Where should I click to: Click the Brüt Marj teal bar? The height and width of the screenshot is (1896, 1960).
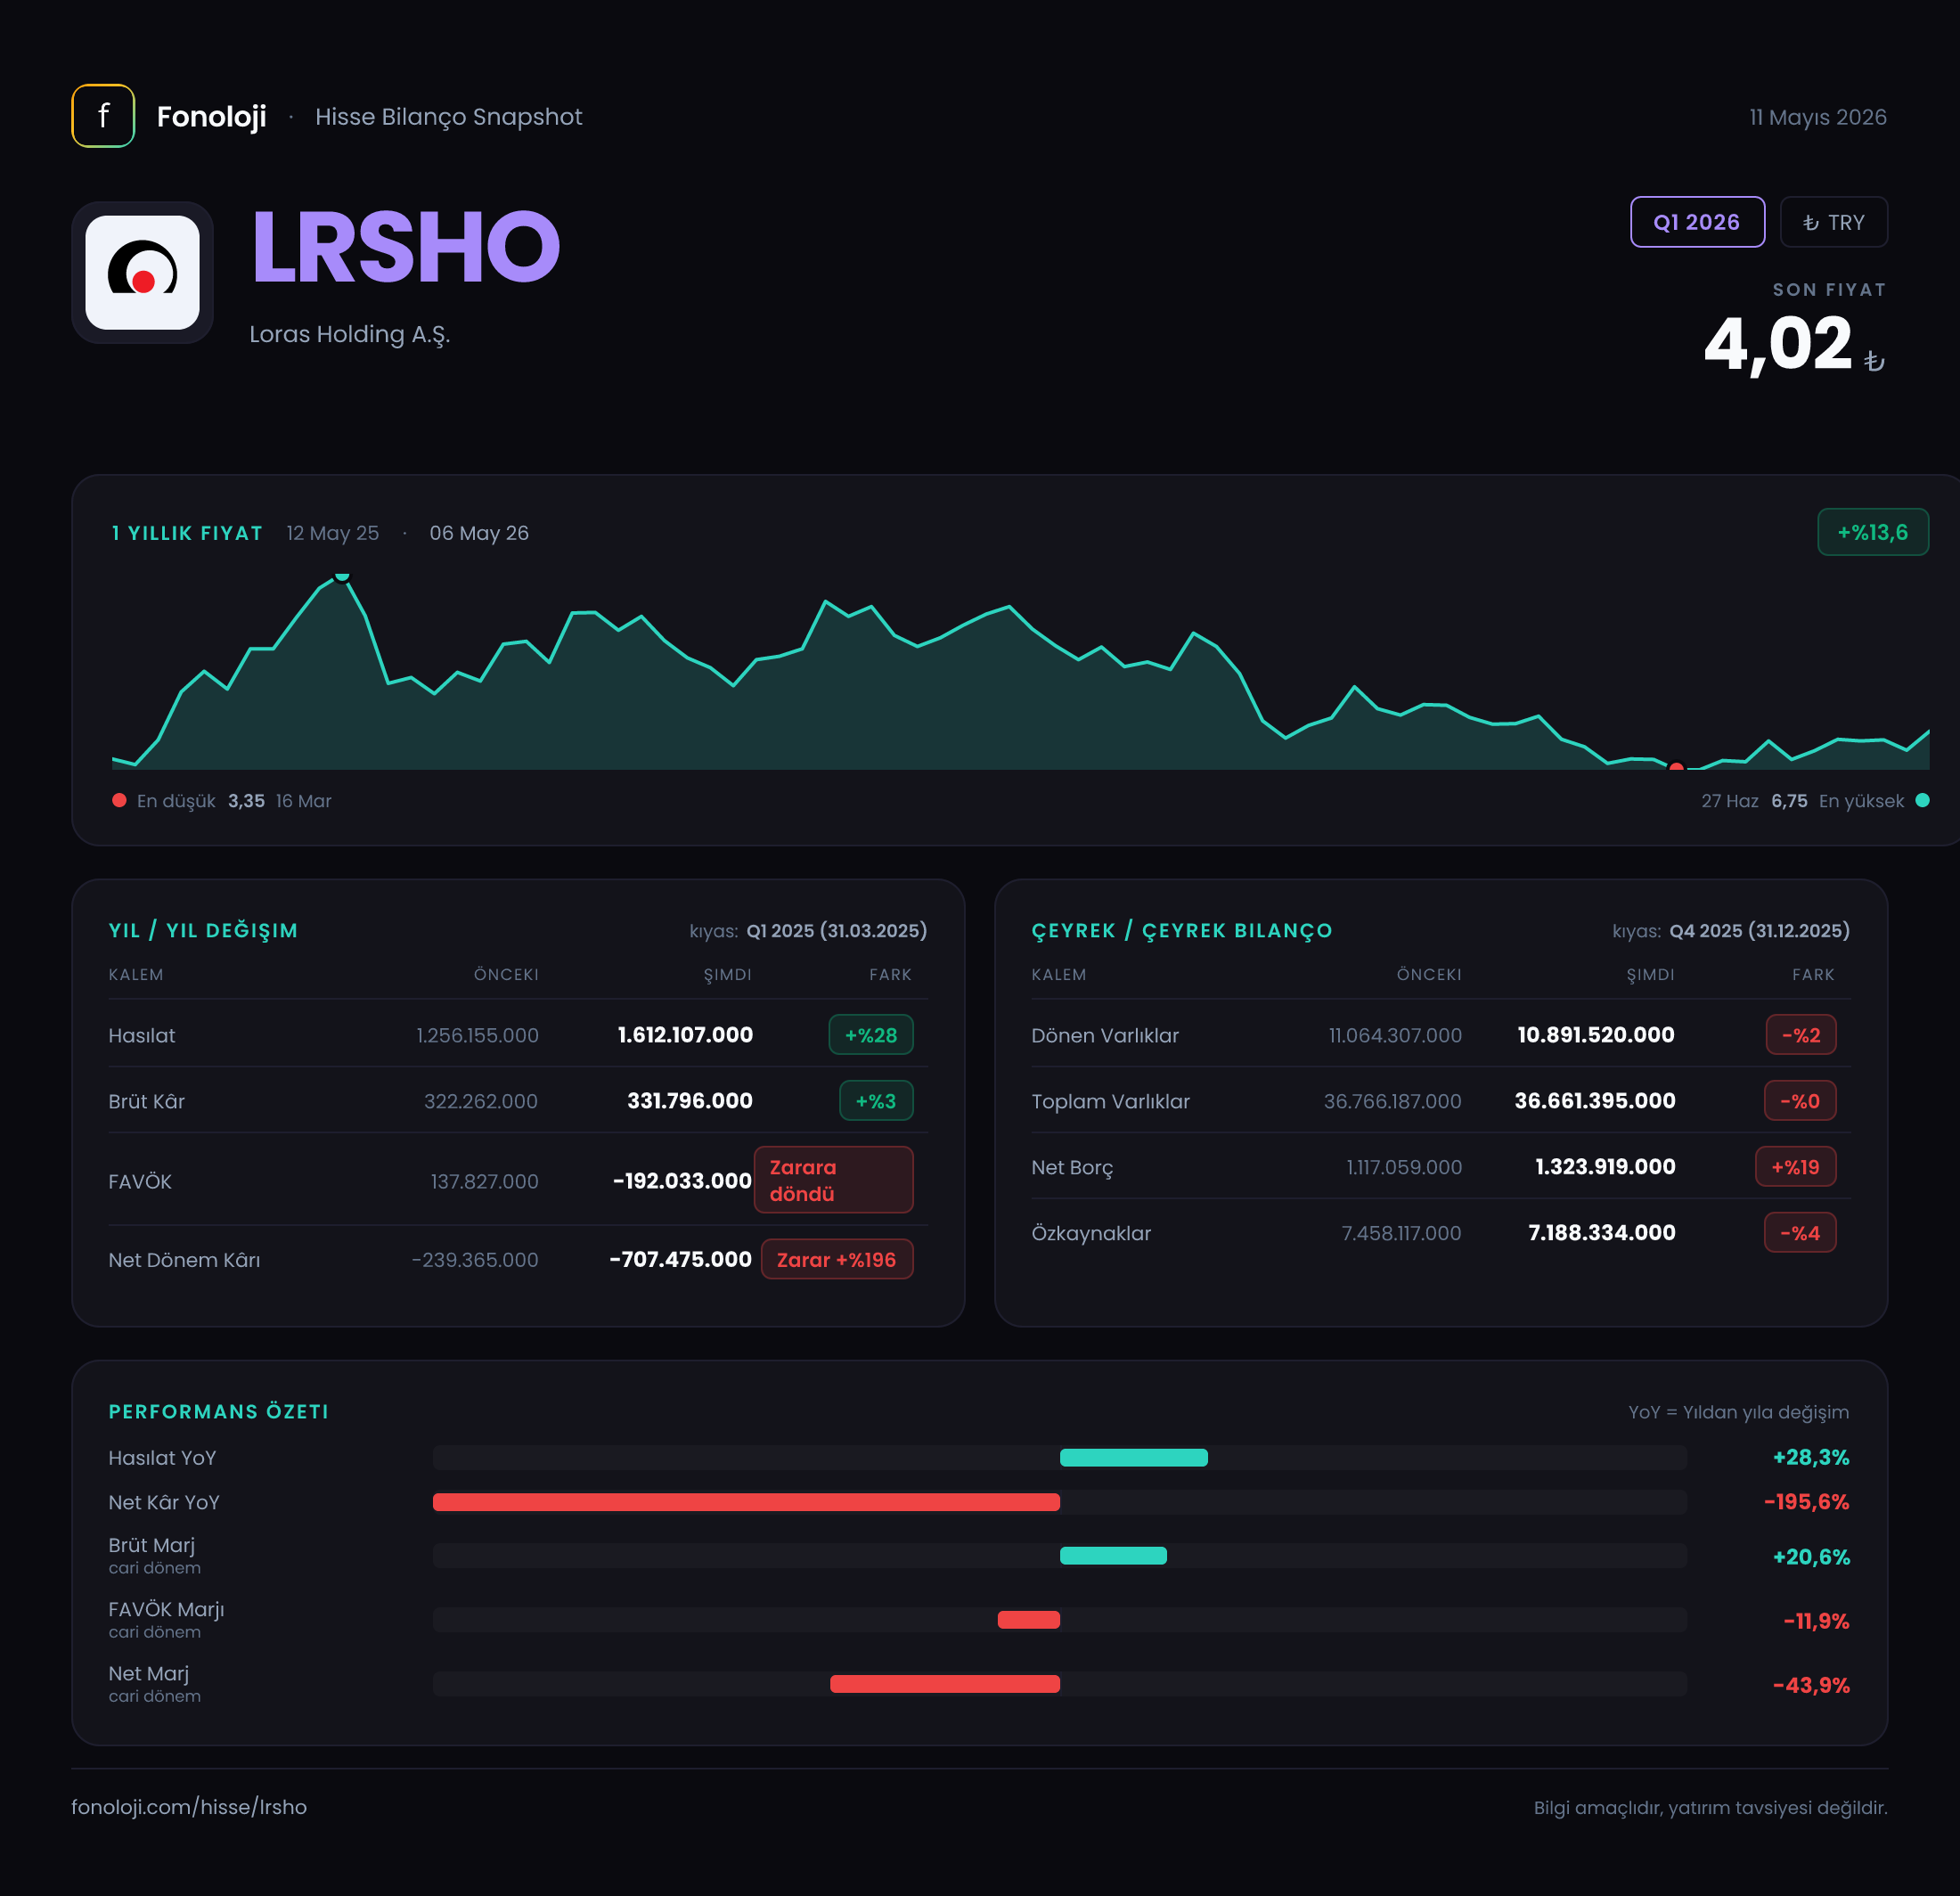click(x=1113, y=1555)
